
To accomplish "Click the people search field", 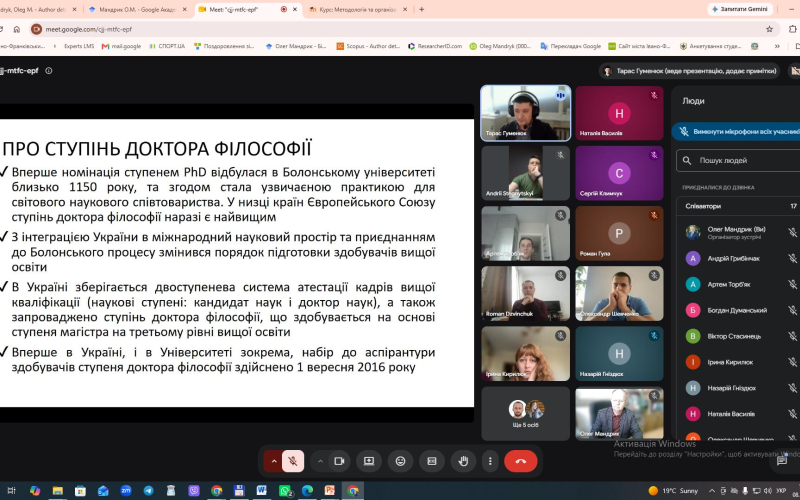I will [x=740, y=160].
